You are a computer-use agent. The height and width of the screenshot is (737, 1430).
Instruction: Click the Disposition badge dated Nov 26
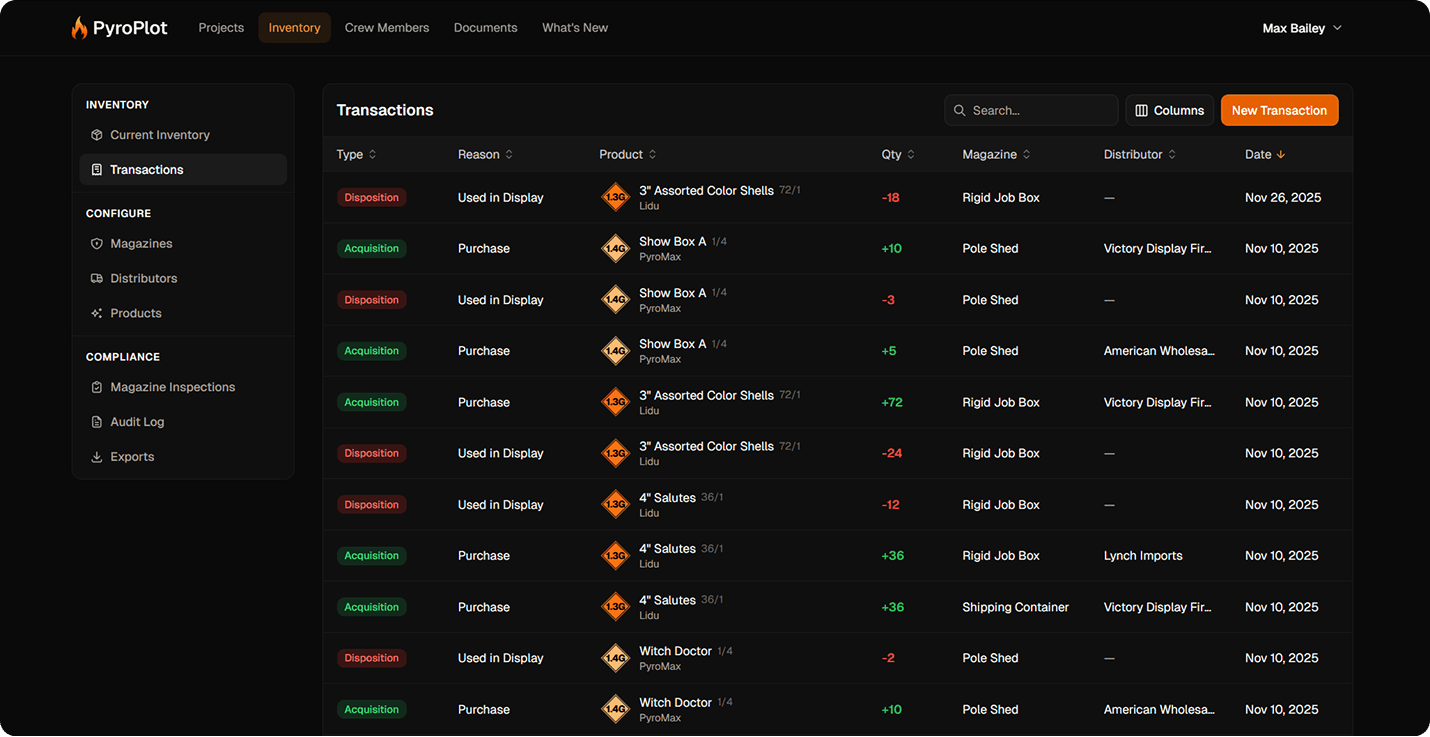372,198
